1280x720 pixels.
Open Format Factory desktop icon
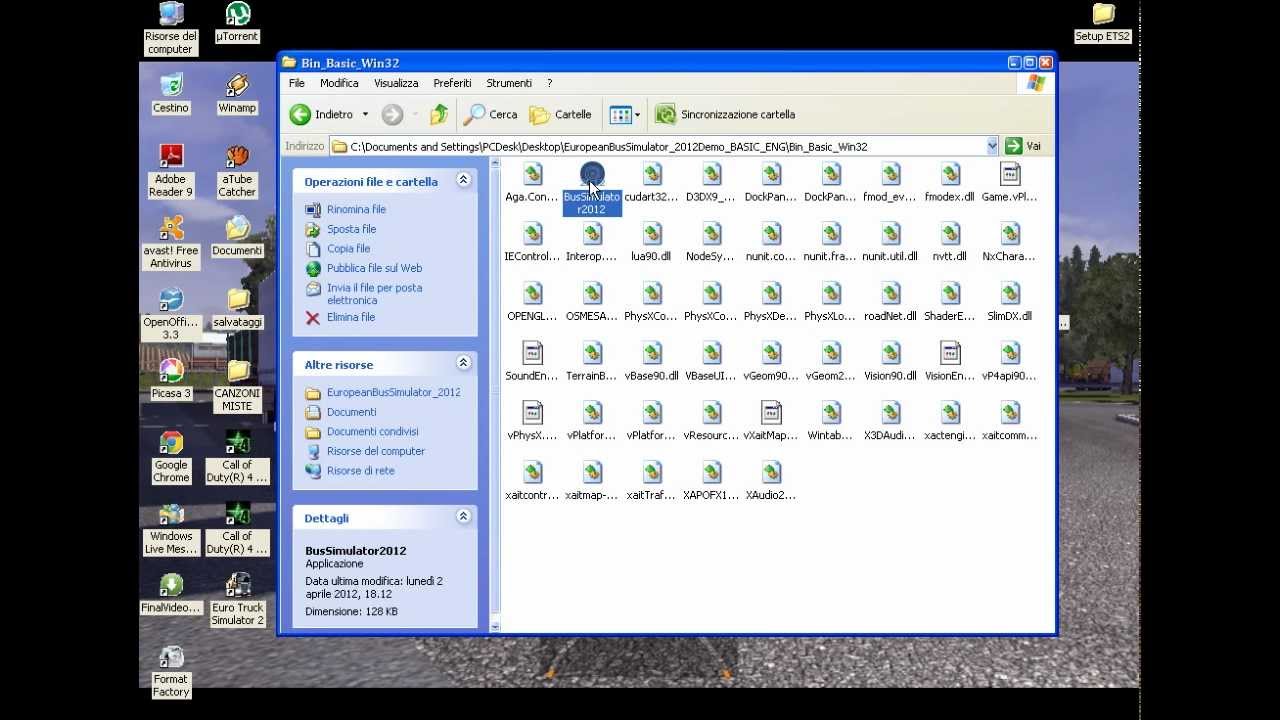(x=171, y=672)
